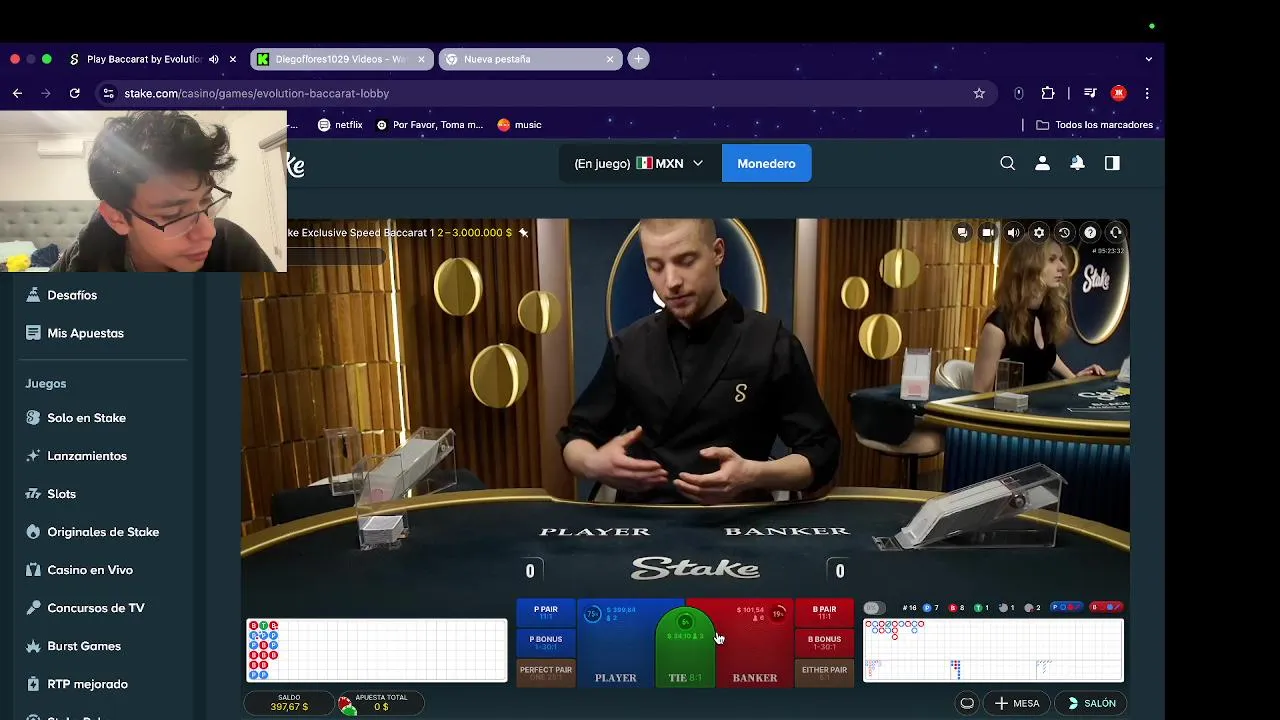The width and height of the screenshot is (1280, 720).
Task: Click the SALÓN lobby button
Action: click(1091, 703)
